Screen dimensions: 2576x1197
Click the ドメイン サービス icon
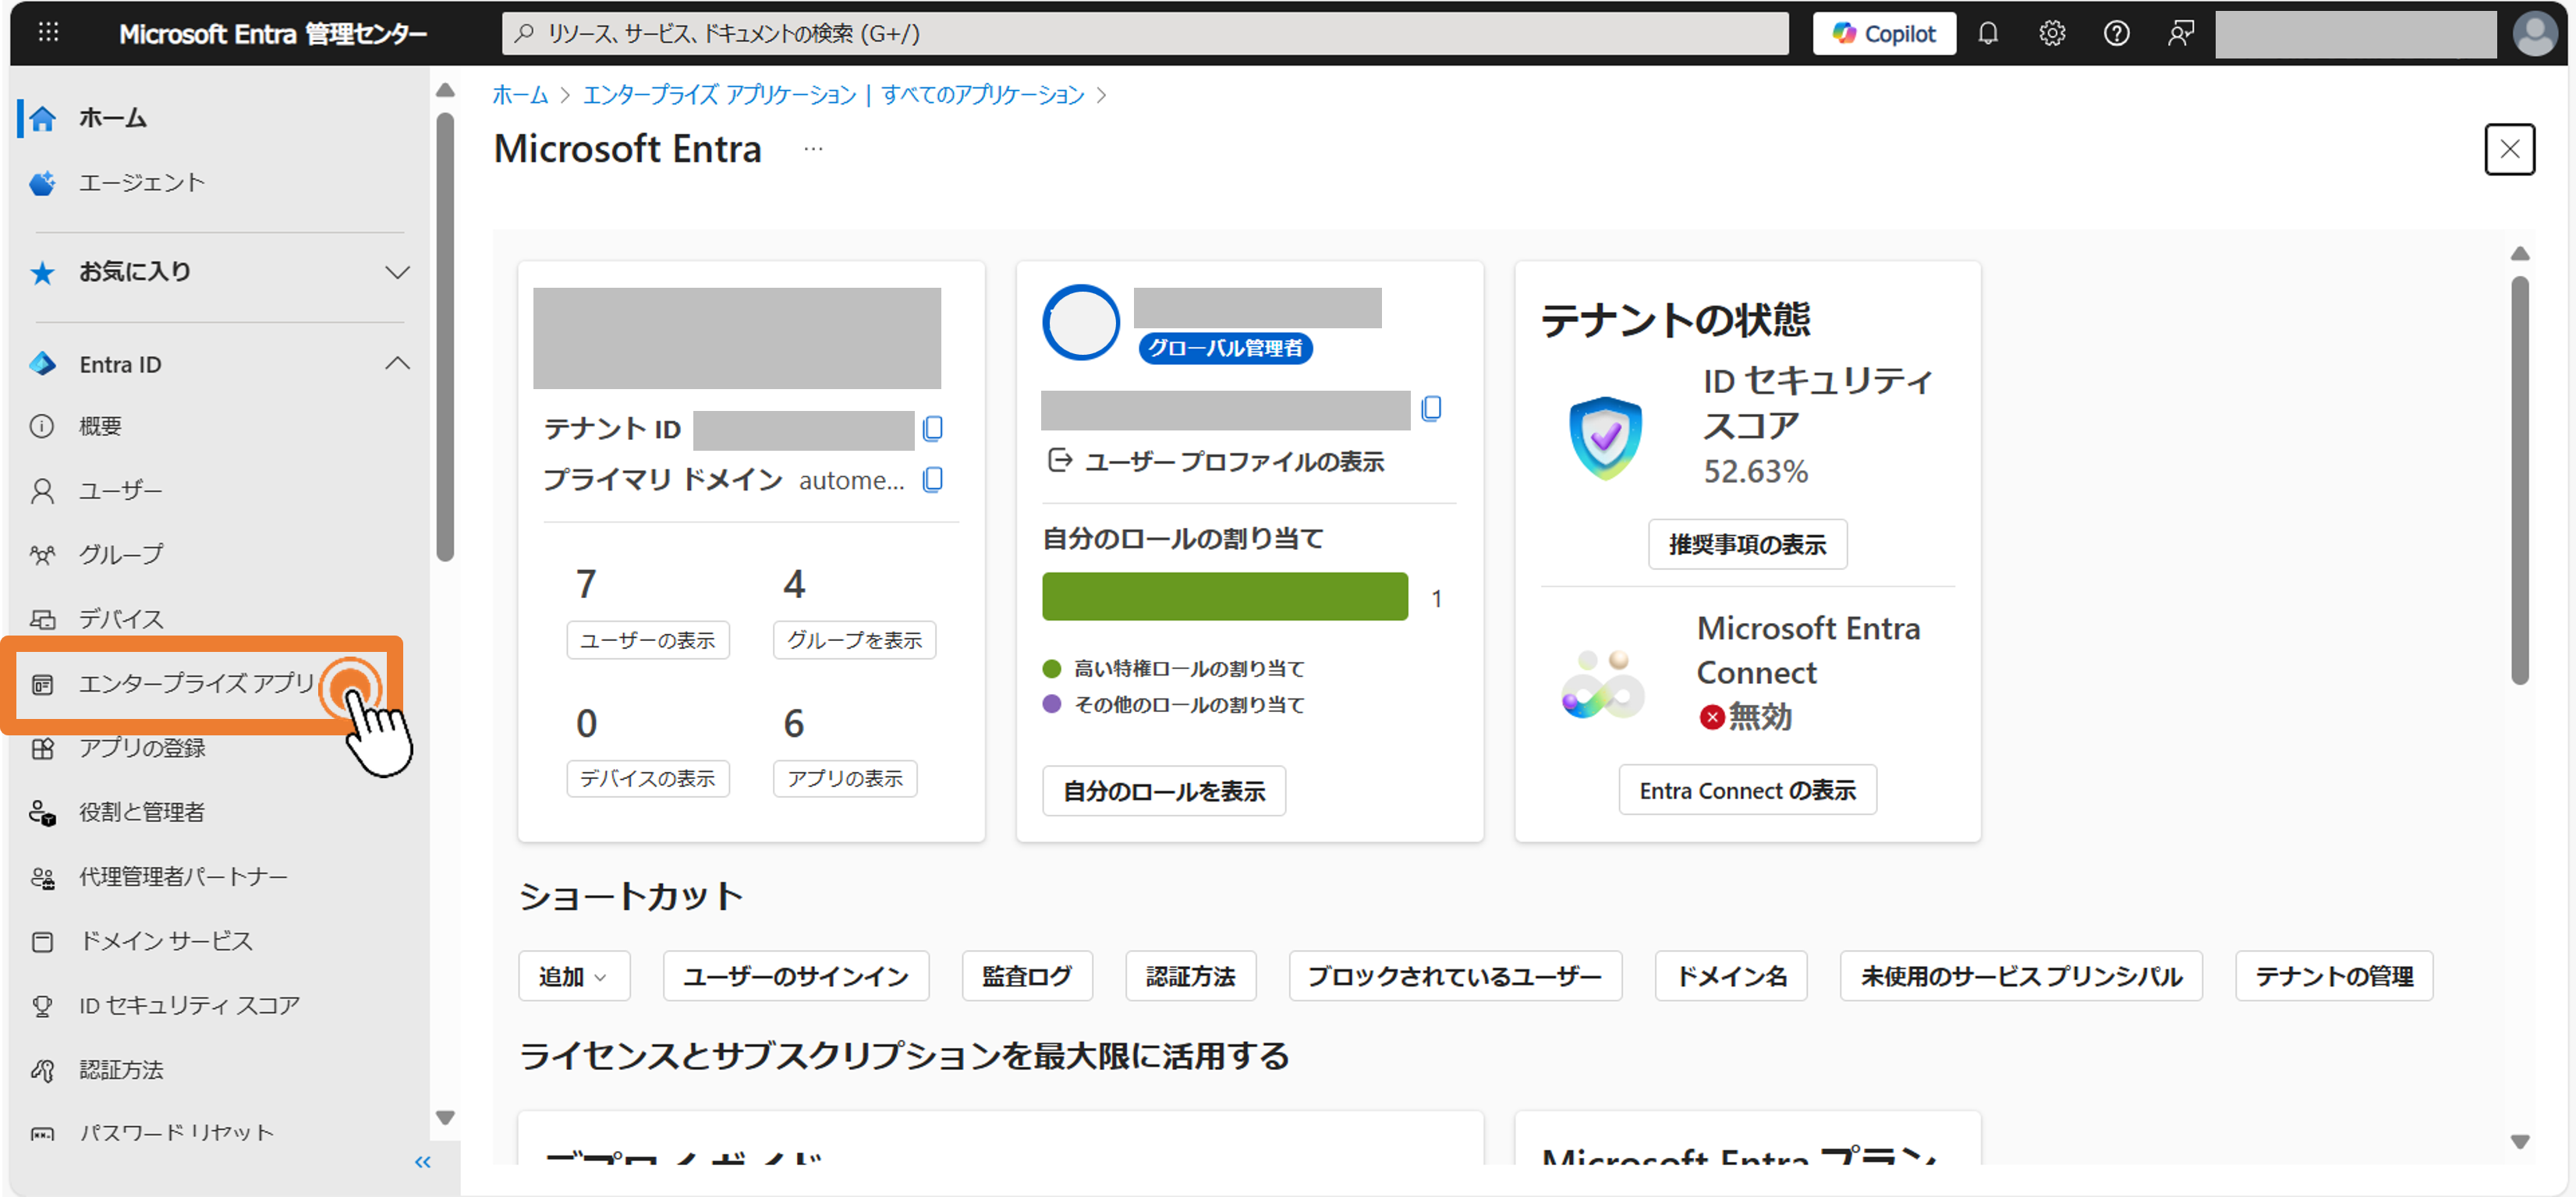pos(42,942)
